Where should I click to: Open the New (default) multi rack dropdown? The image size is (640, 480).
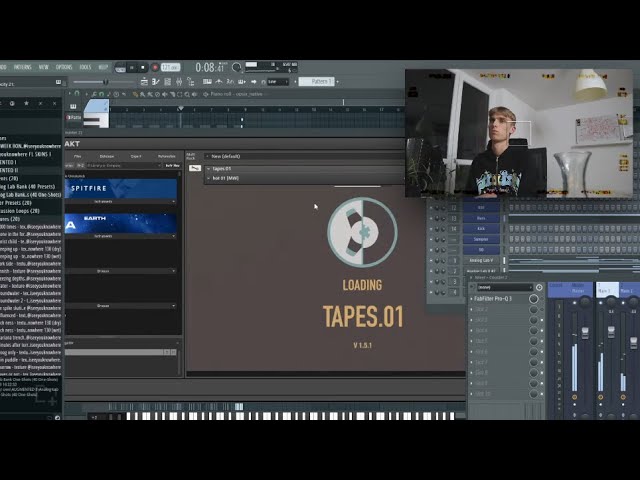click(304, 156)
